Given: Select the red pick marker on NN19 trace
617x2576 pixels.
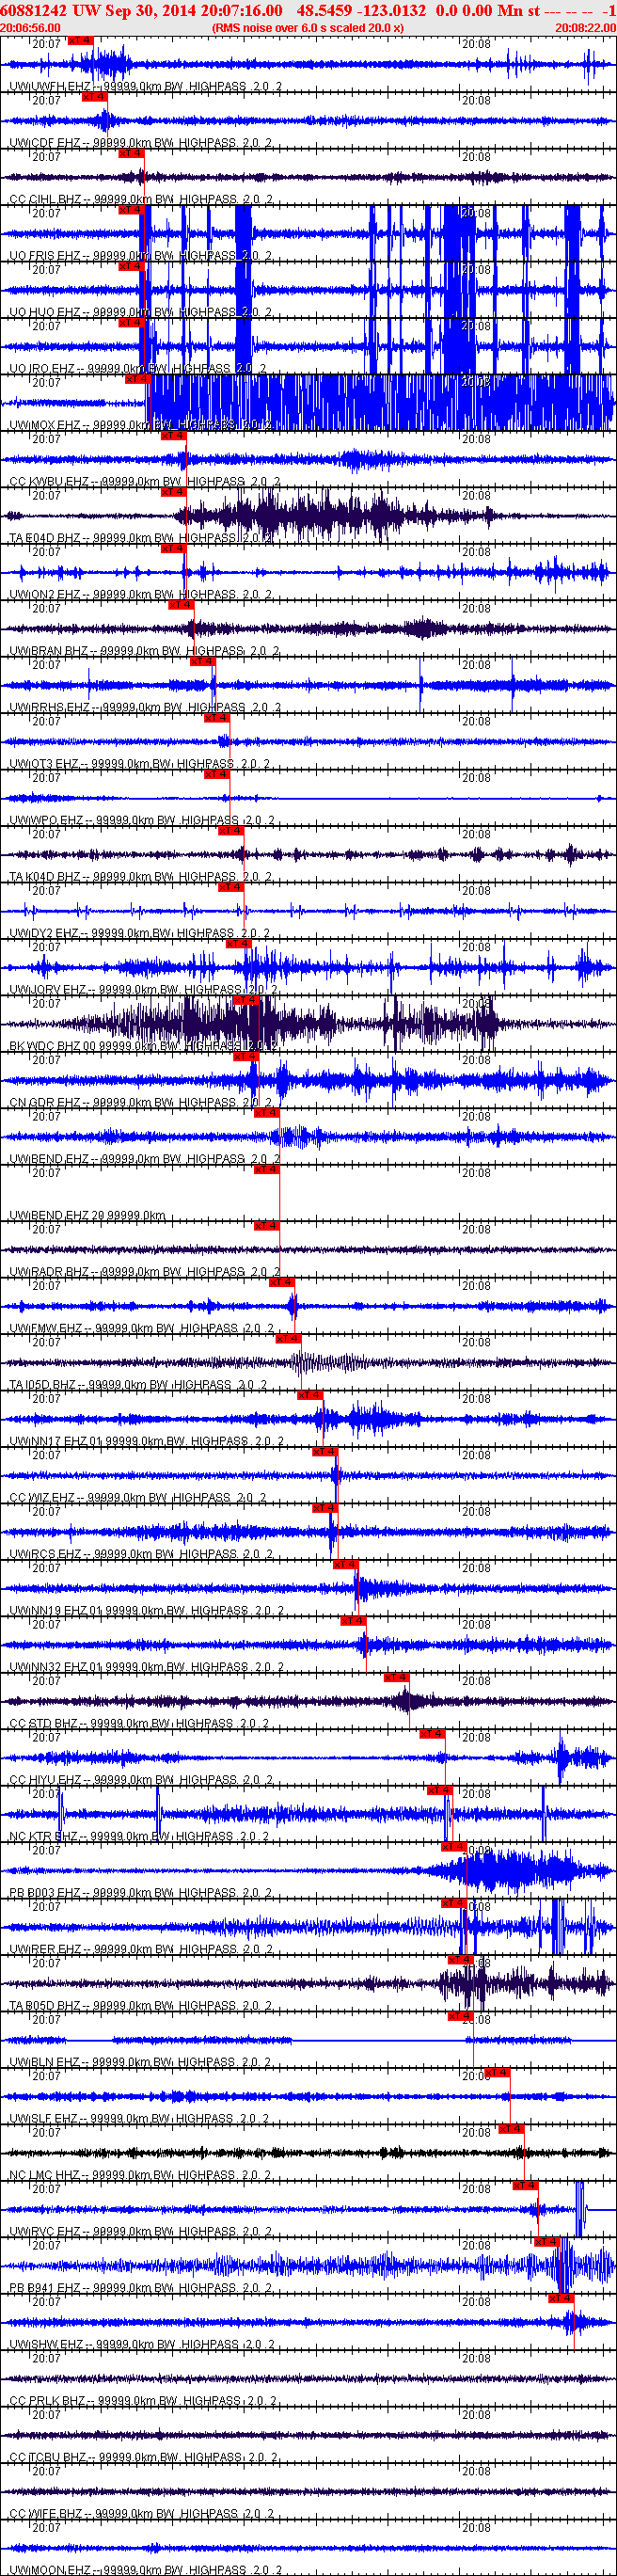Looking at the screenshot, I should (345, 1565).
